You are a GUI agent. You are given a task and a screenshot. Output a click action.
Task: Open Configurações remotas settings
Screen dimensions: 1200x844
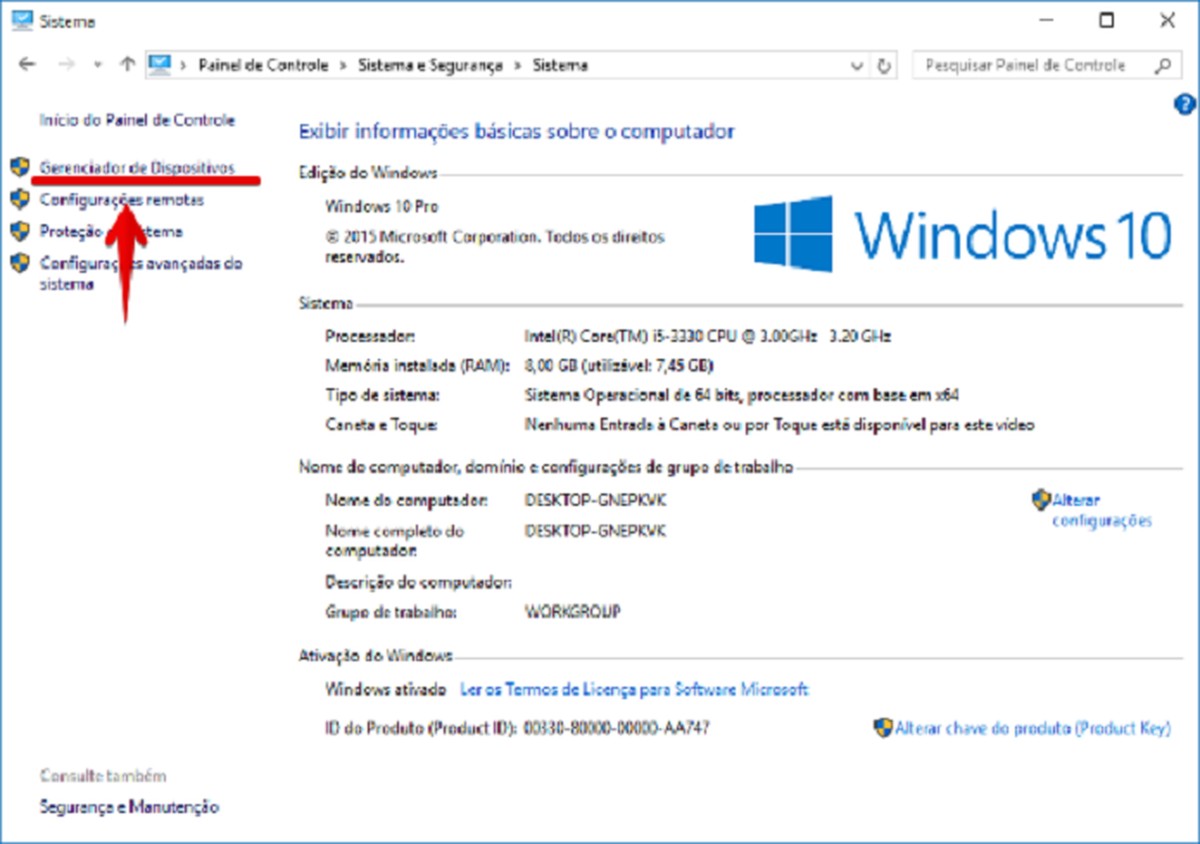point(120,199)
